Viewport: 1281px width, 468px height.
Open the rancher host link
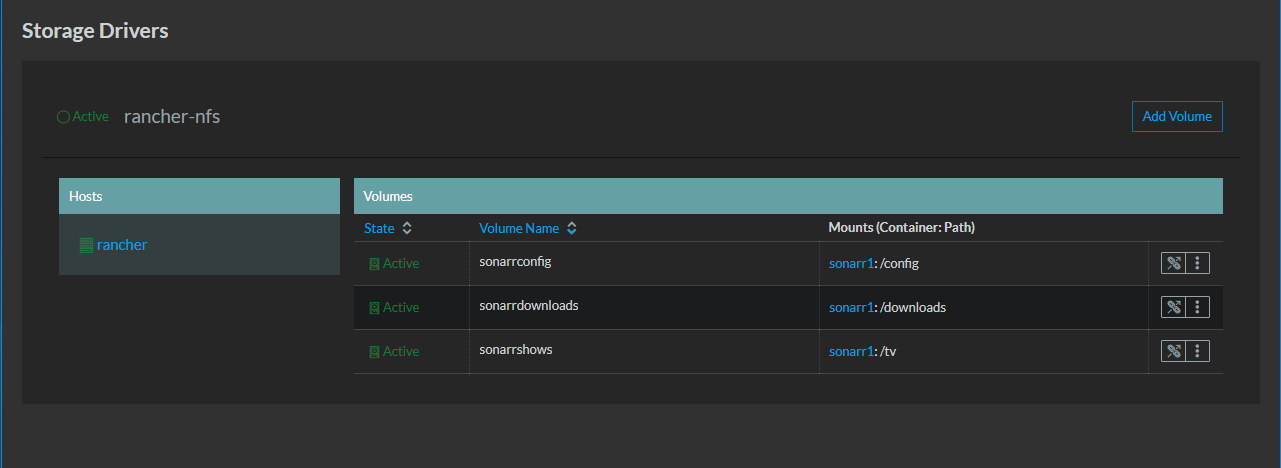(x=122, y=245)
